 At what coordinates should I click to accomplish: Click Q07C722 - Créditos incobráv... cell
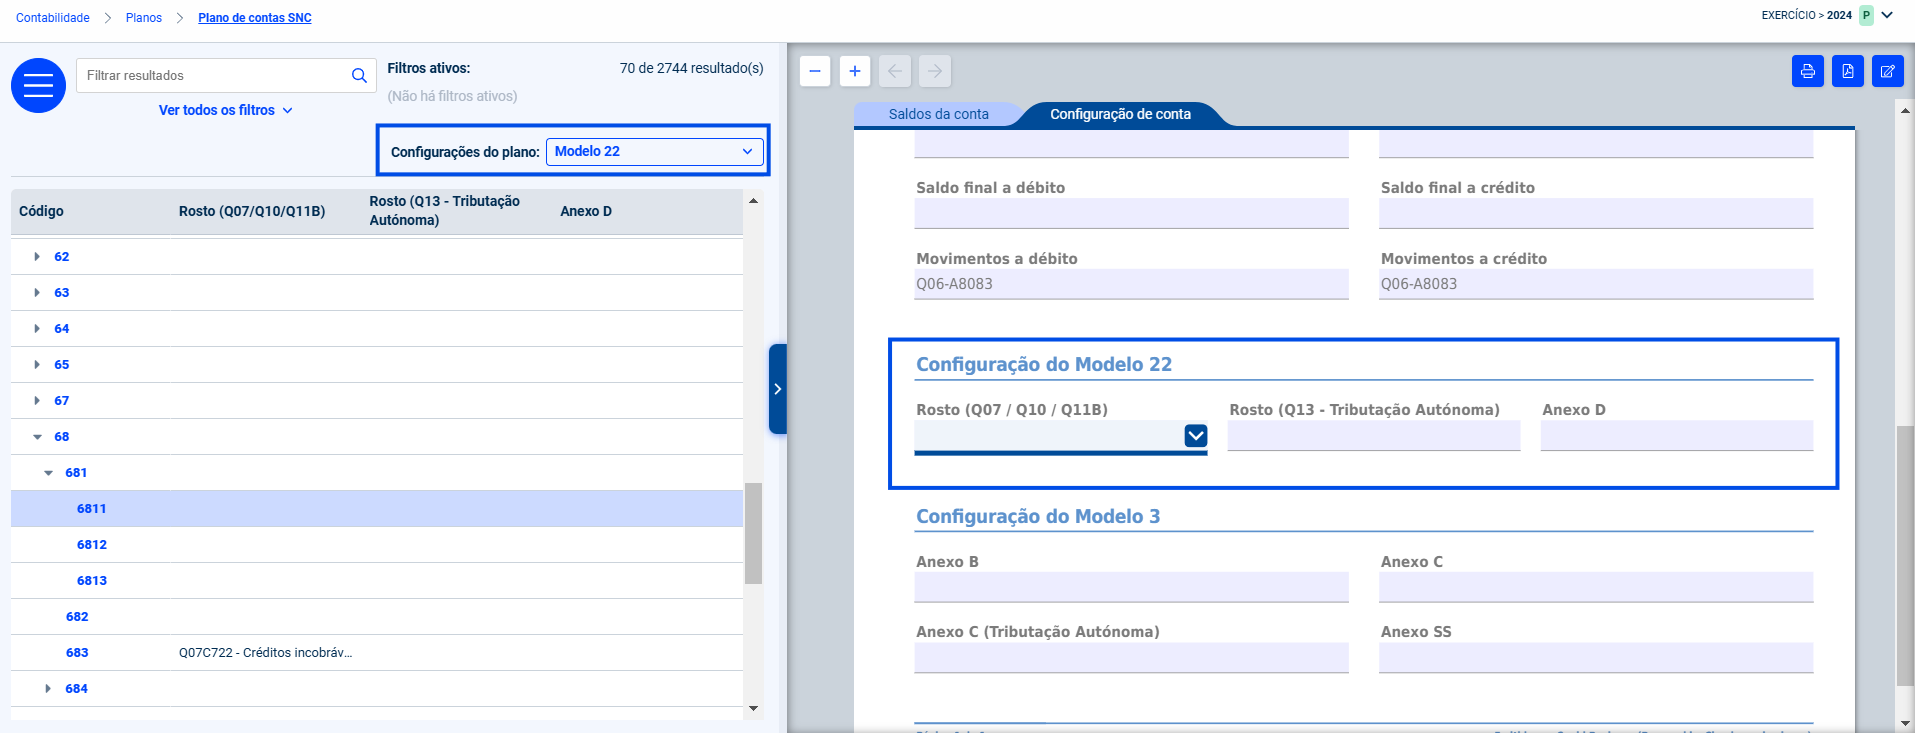click(266, 653)
